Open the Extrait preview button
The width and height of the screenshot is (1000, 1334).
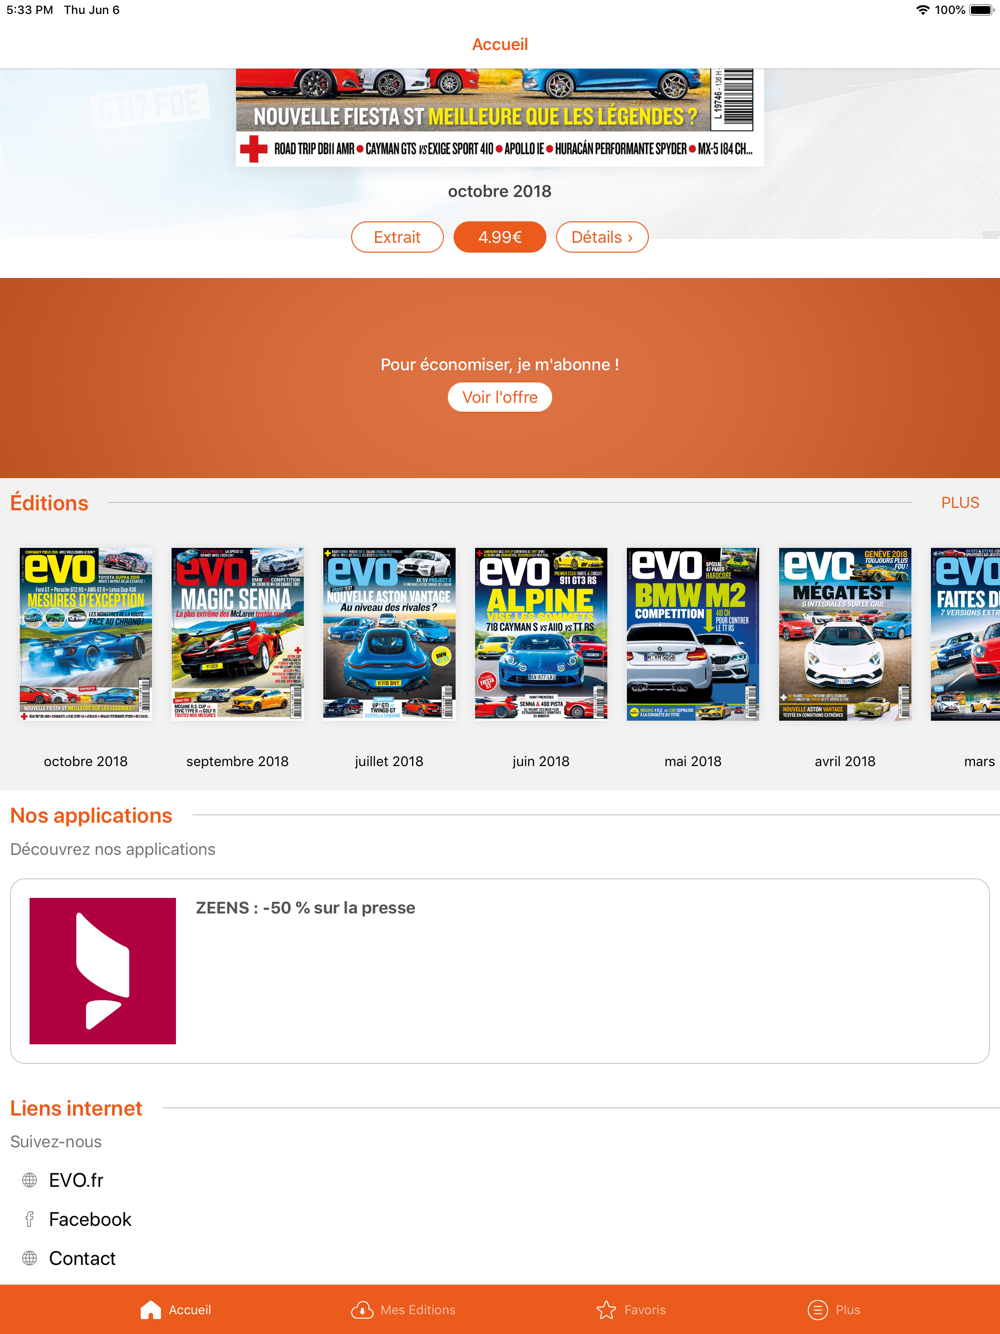[x=397, y=237]
